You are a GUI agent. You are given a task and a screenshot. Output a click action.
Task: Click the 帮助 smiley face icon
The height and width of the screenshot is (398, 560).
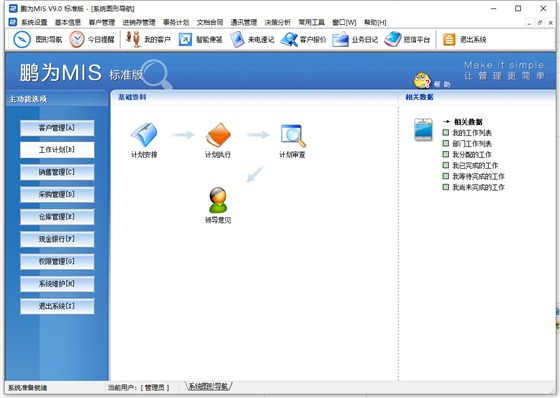point(422,80)
